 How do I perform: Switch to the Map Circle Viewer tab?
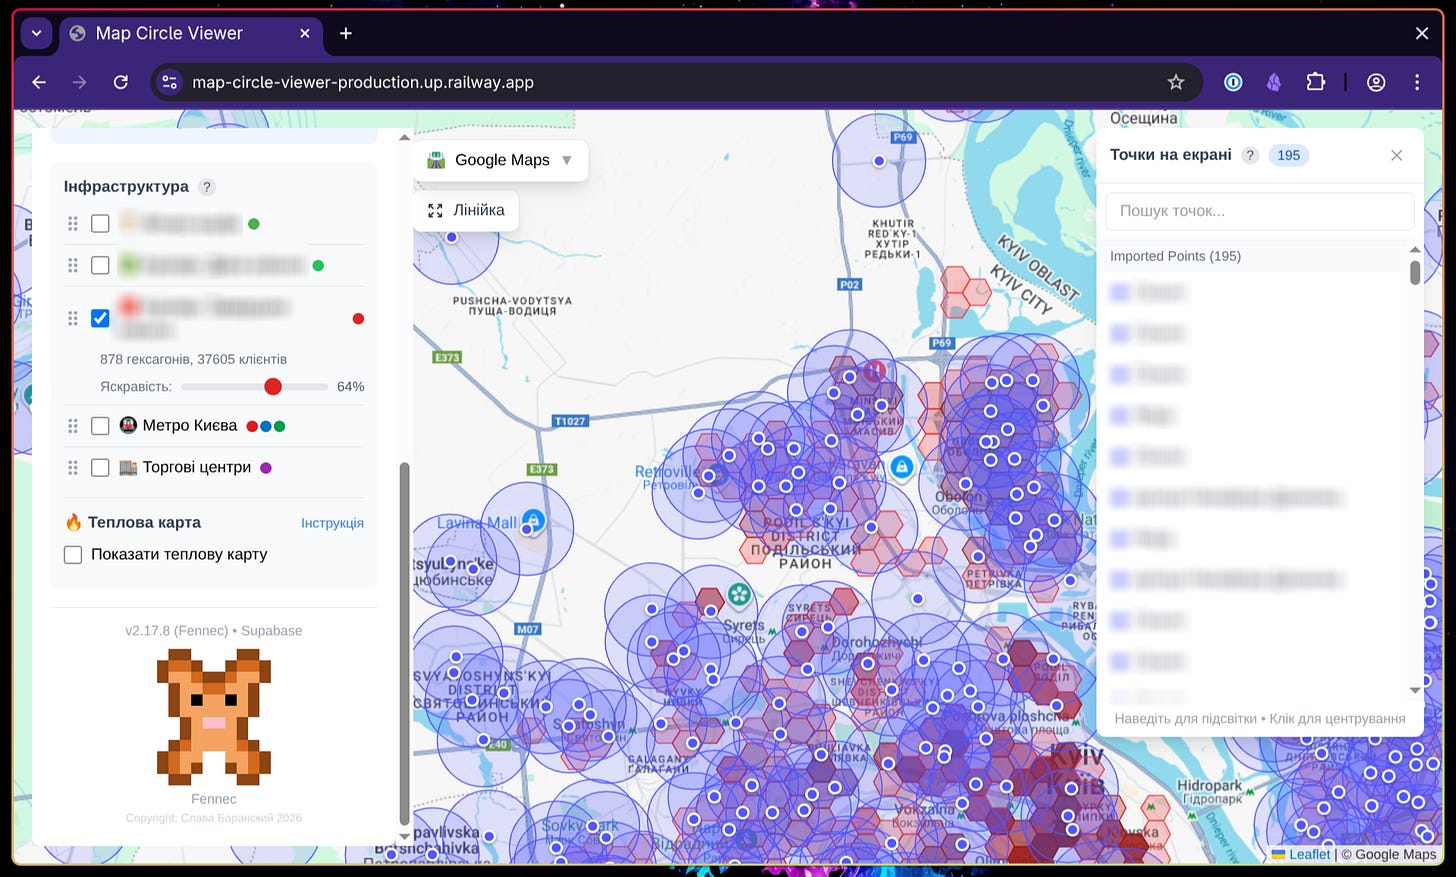tap(190, 33)
